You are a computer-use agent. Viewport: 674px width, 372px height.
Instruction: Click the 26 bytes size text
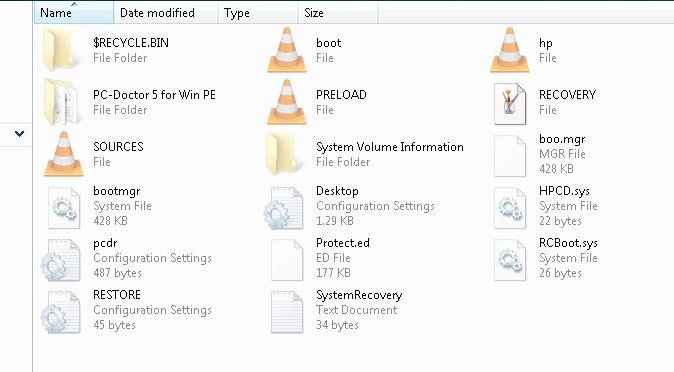(x=560, y=273)
